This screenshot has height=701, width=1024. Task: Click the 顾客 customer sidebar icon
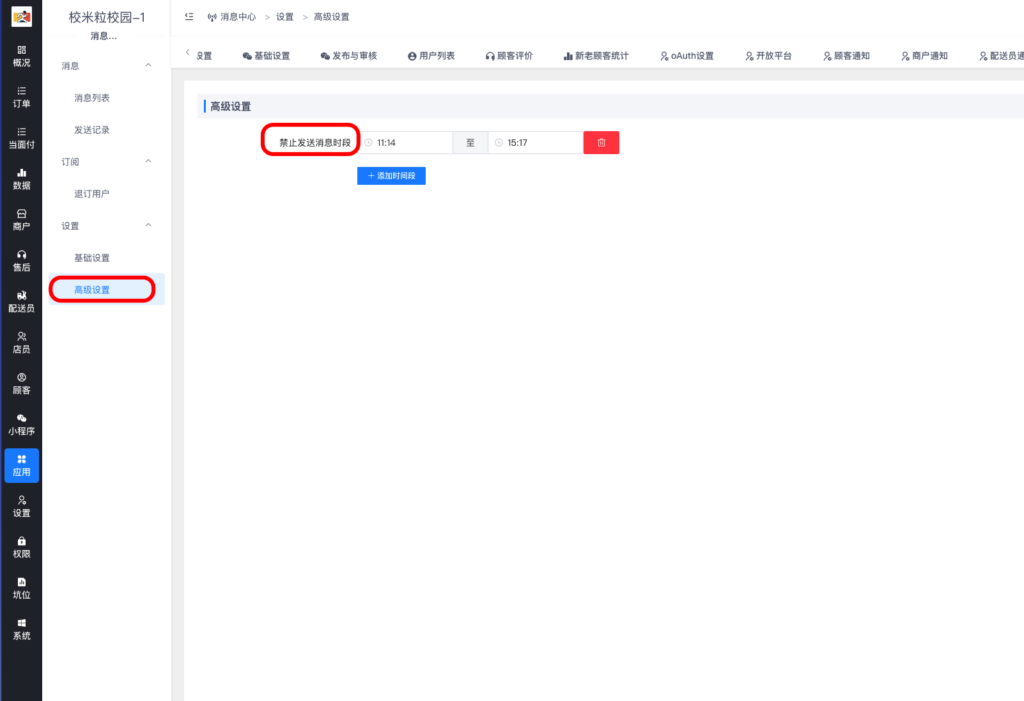(21, 384)
